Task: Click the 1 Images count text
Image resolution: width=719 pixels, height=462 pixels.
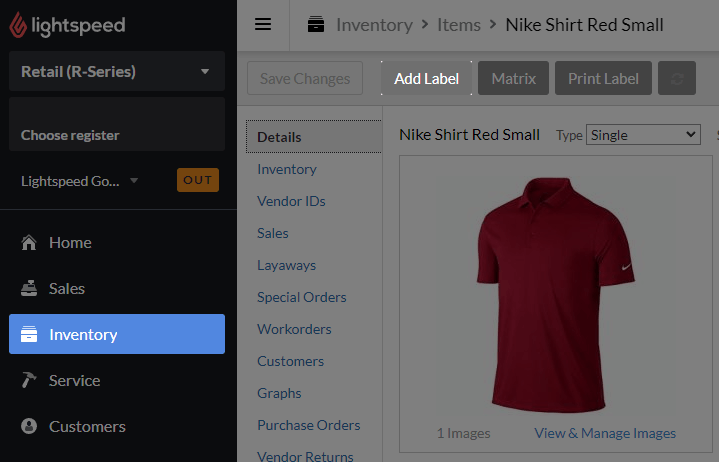Action: coord(464,433)
